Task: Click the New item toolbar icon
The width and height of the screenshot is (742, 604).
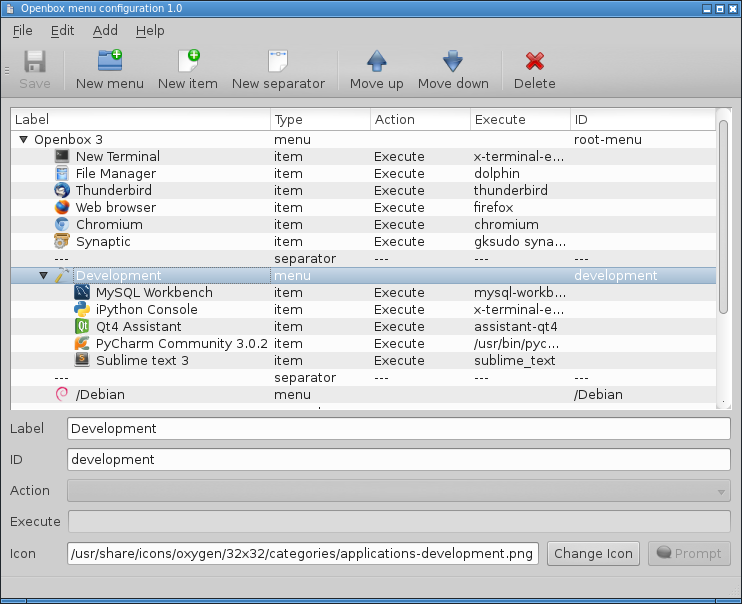Action: tap(188, 61)
